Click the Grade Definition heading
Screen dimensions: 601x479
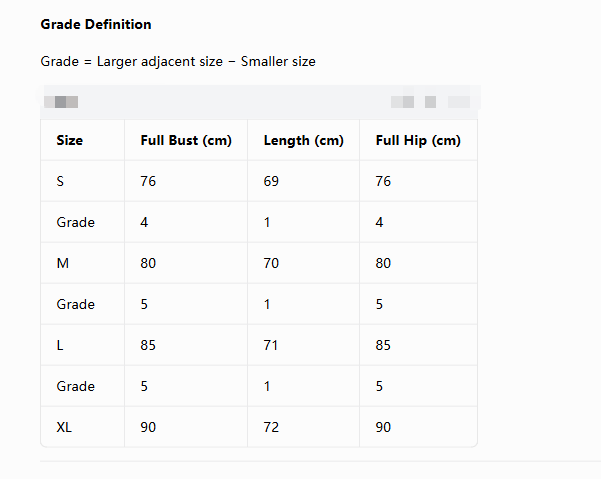coord(96,25)
